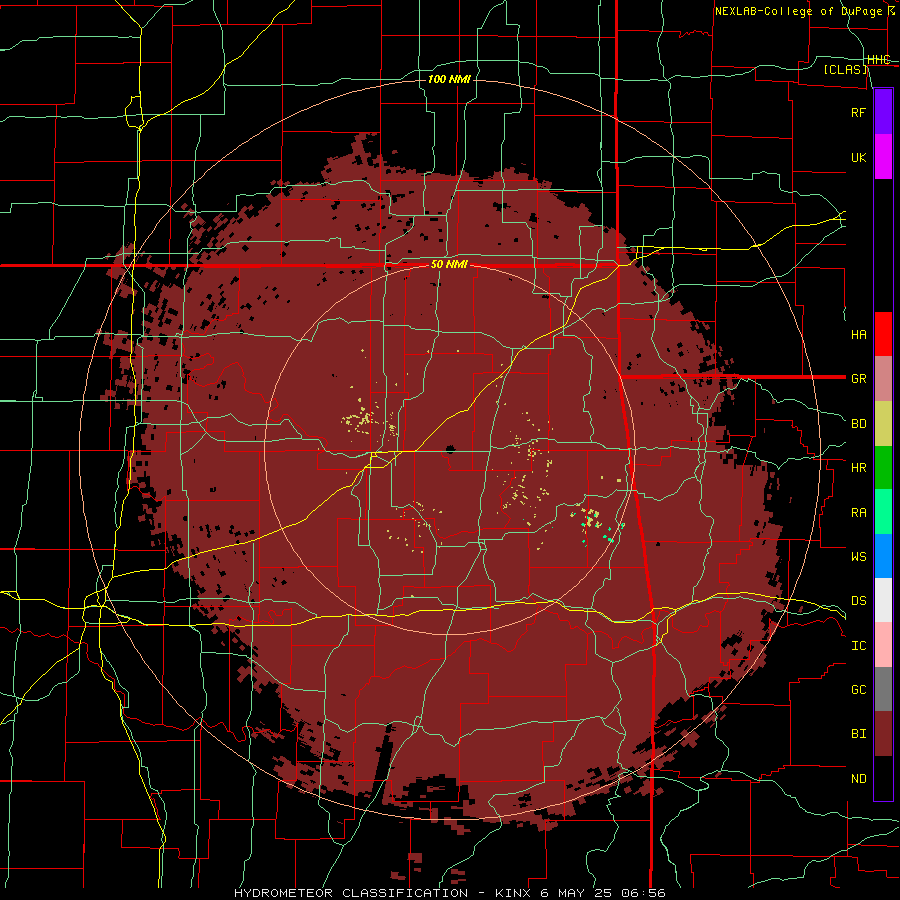Click the pinkish GR legend swatch

coord(883,379)
